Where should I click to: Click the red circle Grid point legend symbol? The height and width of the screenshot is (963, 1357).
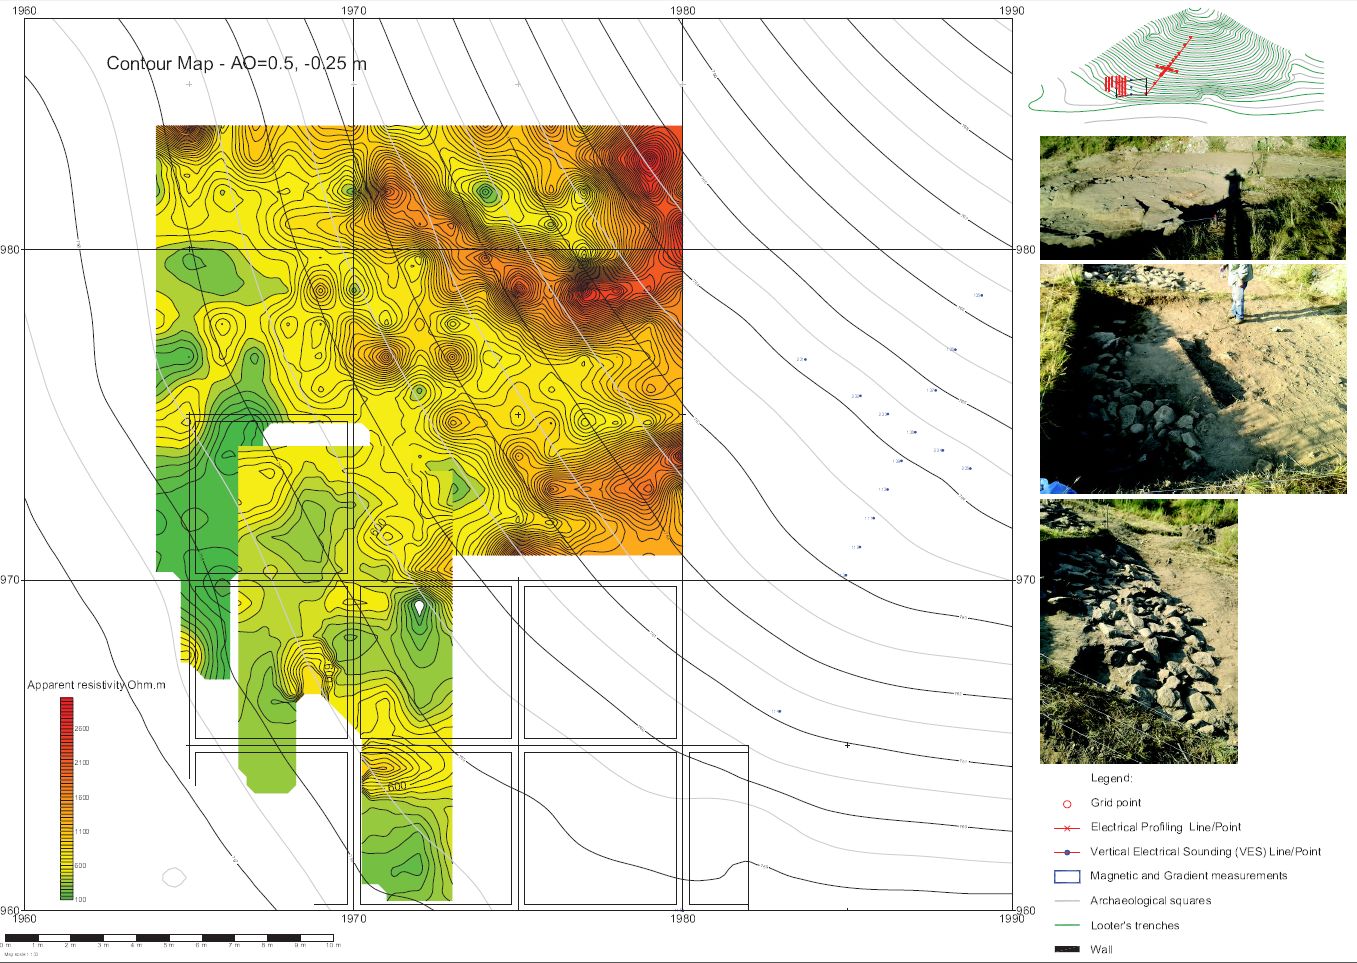(1067, 804)
